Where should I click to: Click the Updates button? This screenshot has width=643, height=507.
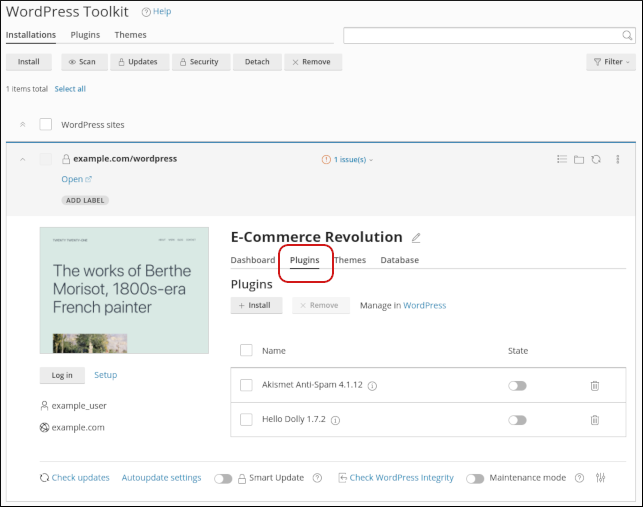click(140, 62)
